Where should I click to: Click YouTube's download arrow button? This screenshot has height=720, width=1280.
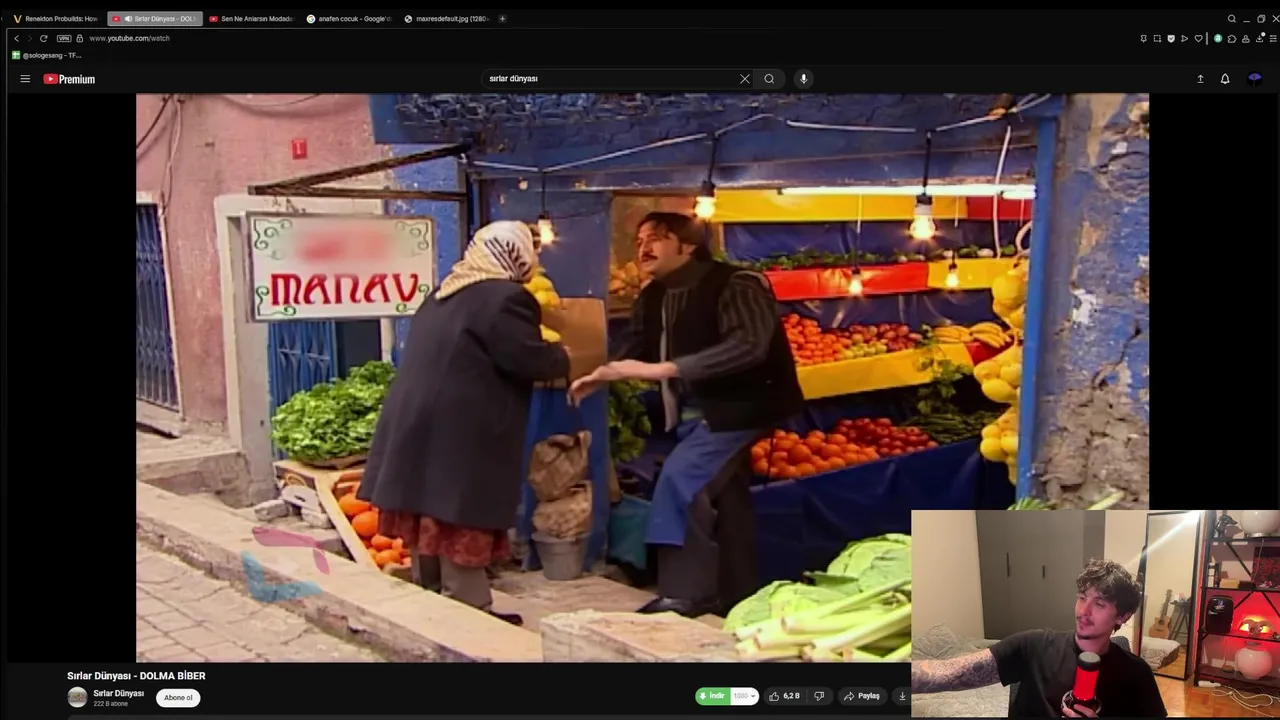[902, 696]
